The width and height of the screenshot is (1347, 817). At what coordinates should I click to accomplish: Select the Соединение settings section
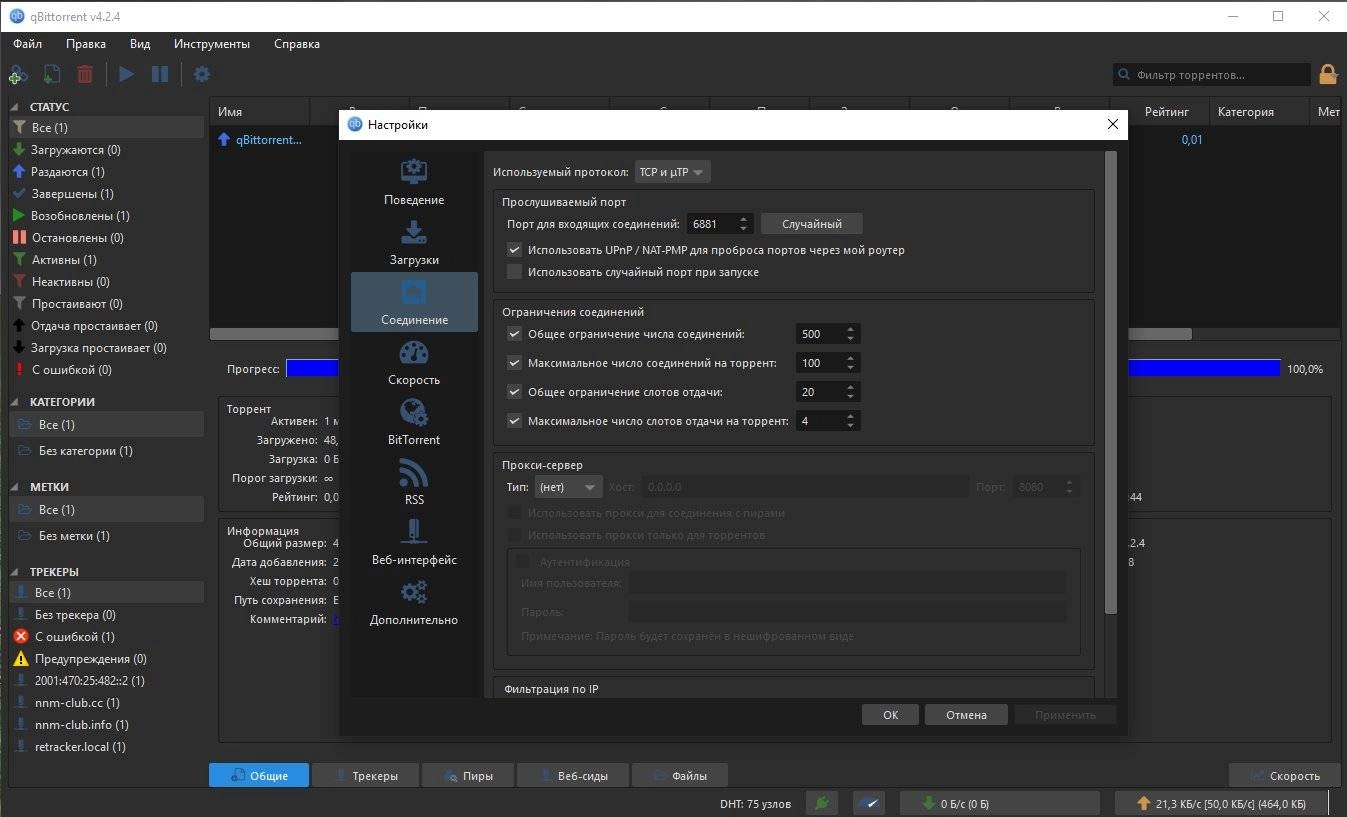click(x=414, y=302)
